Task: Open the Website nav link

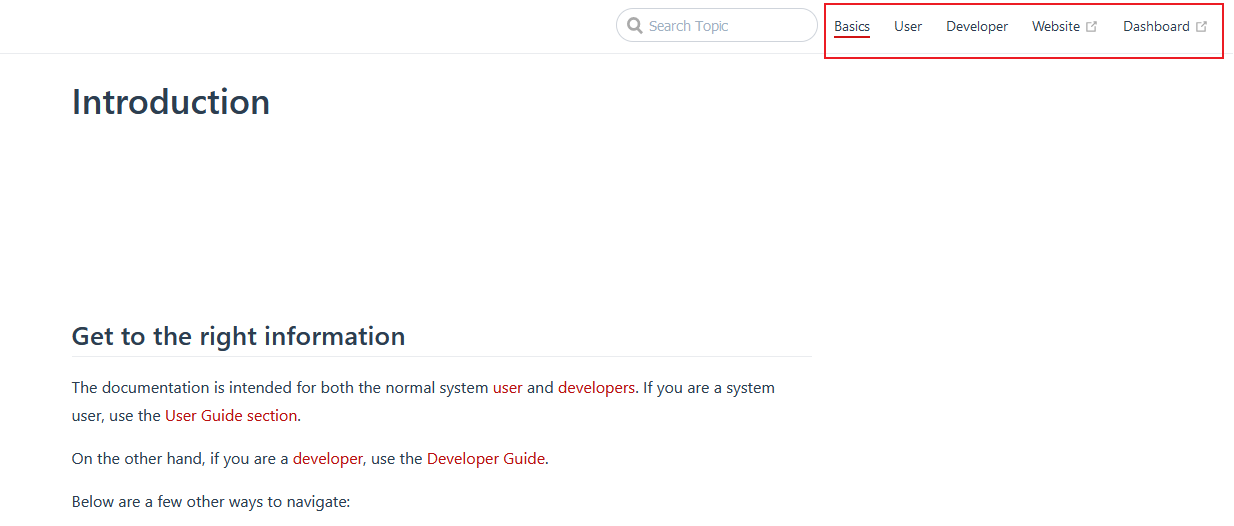Action: pos(1056,26)
